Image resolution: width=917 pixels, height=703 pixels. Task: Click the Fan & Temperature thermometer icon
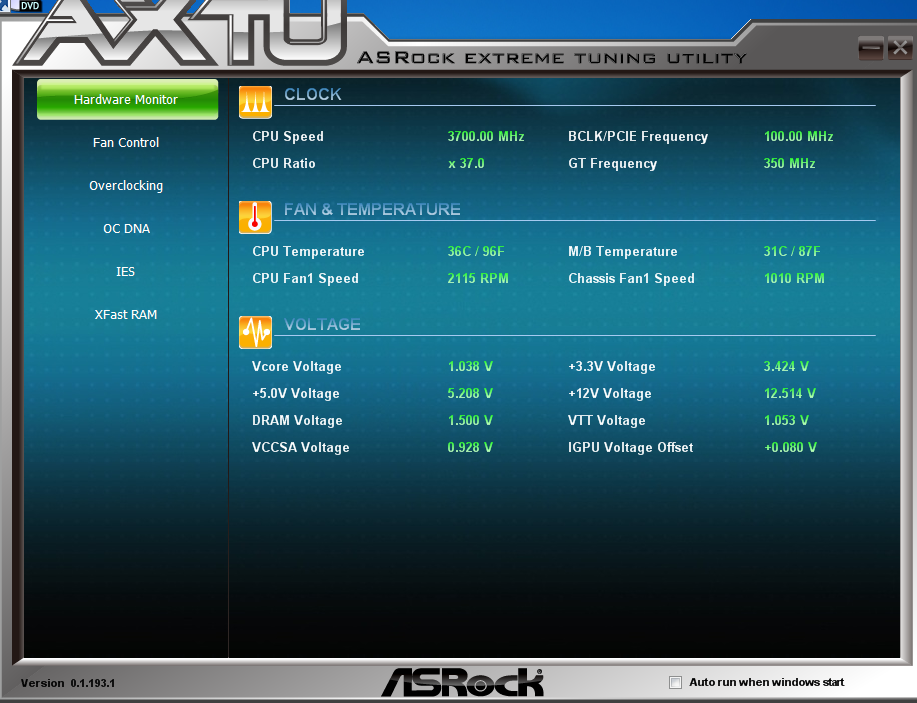pos(255,217)
